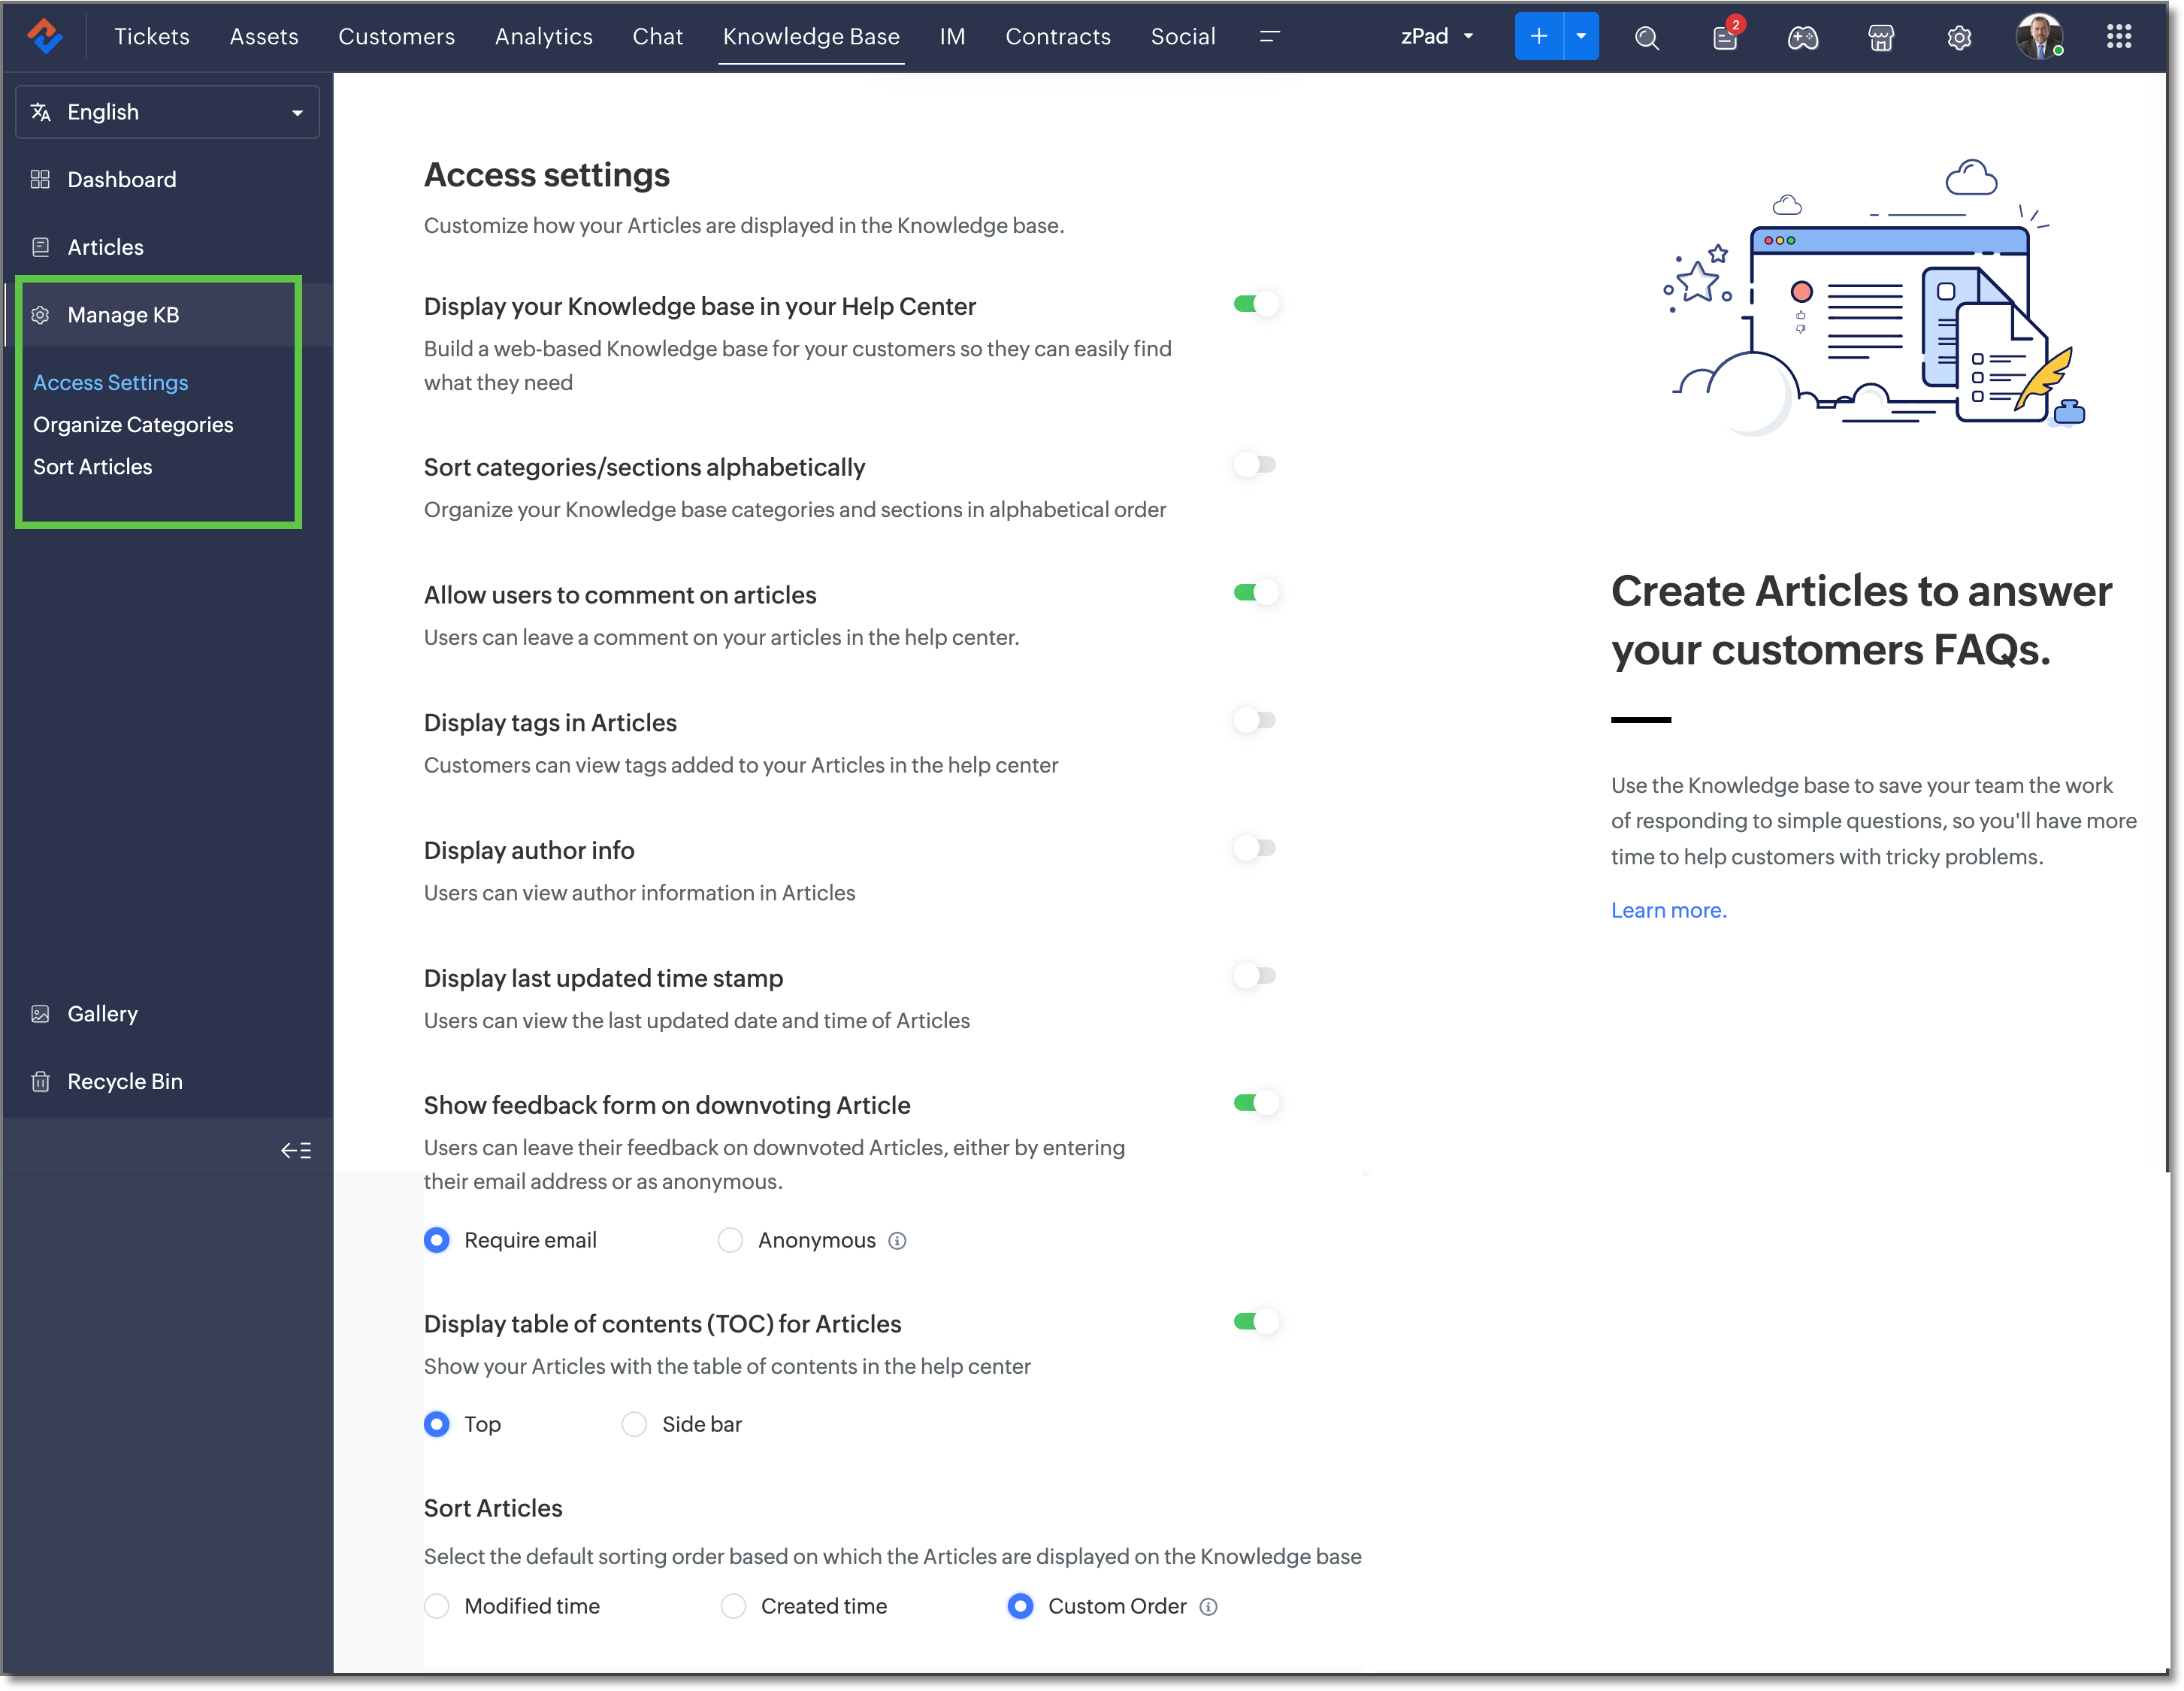
Task: Select the Require email radio button
Action: [437, 1241]
